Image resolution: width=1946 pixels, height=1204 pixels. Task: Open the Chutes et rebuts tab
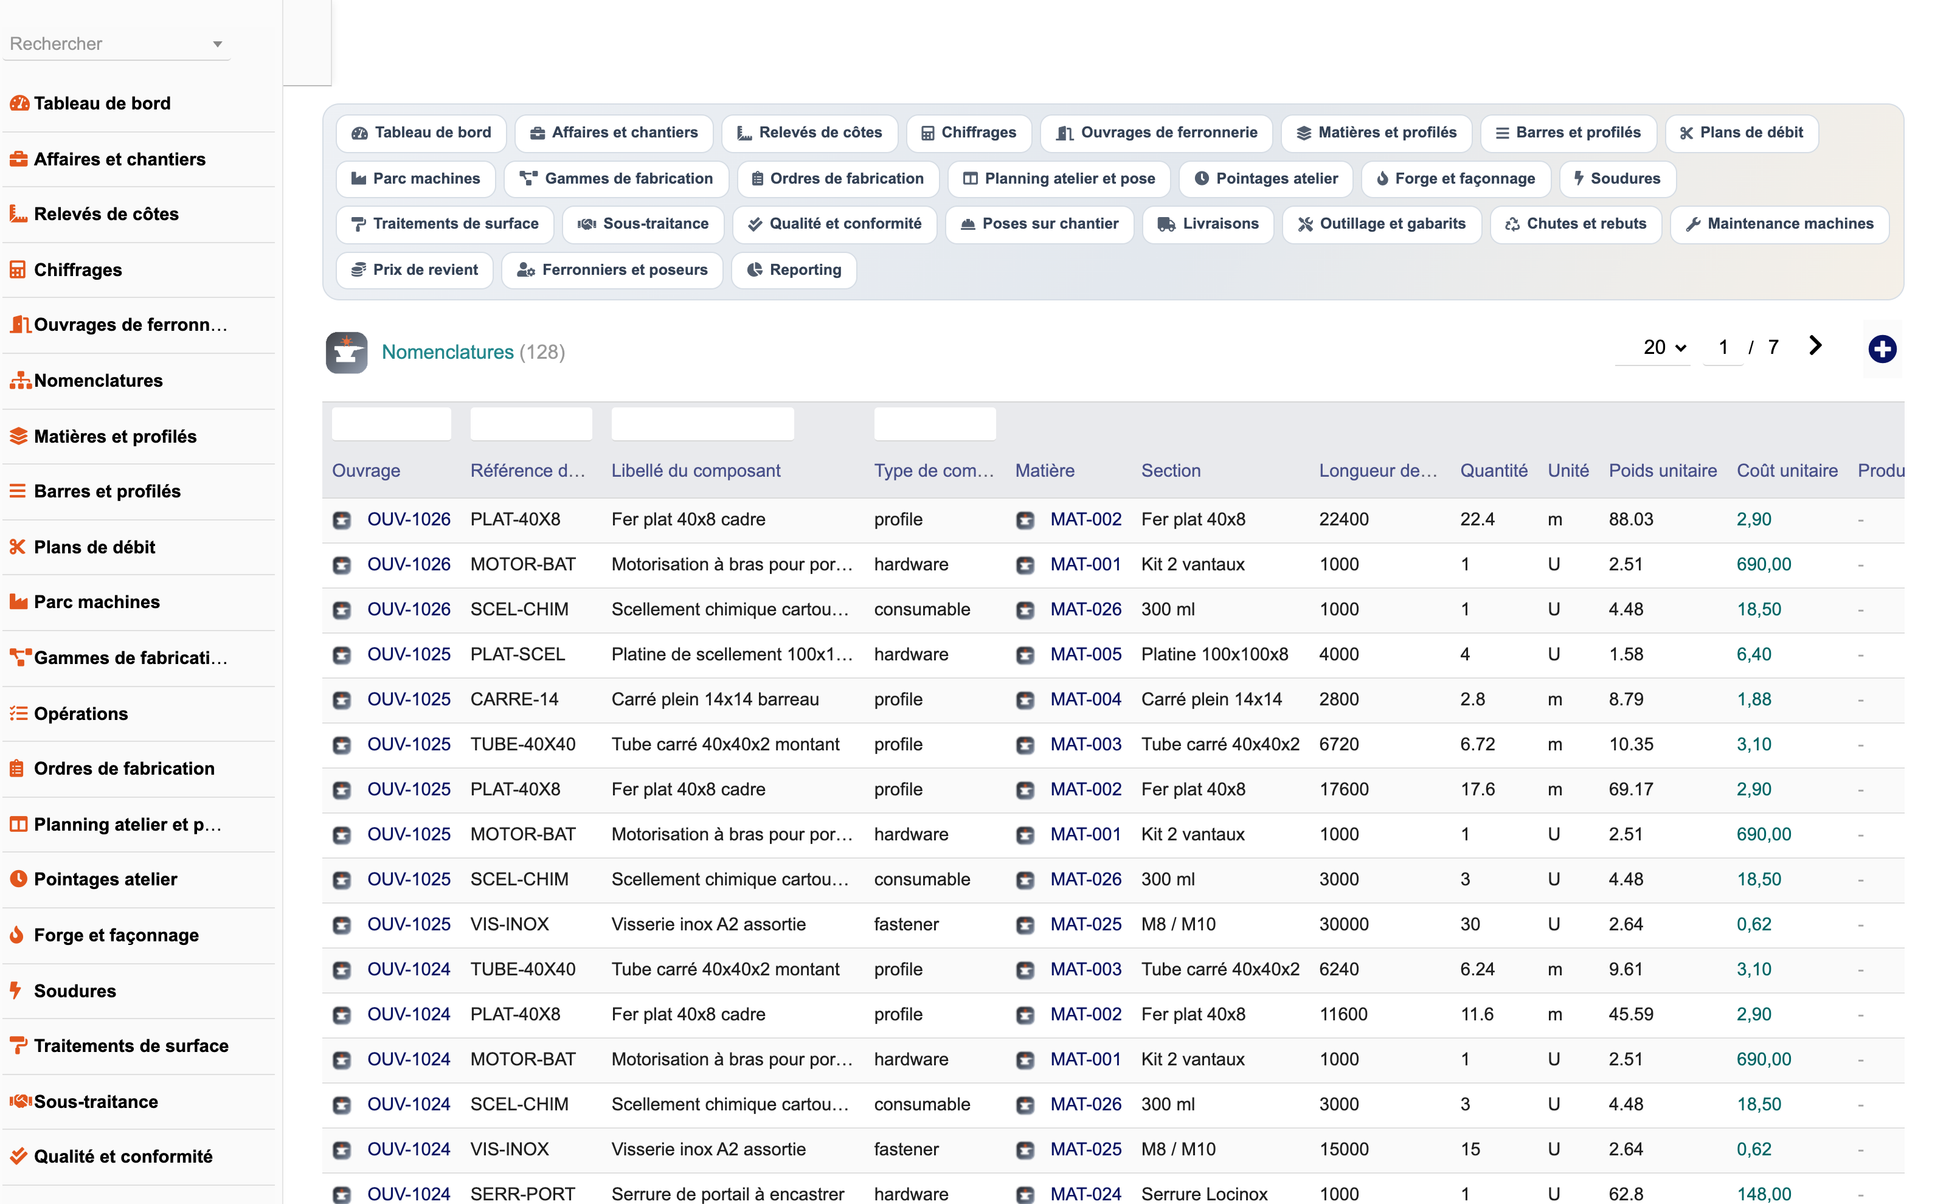tap(1575, 224)
